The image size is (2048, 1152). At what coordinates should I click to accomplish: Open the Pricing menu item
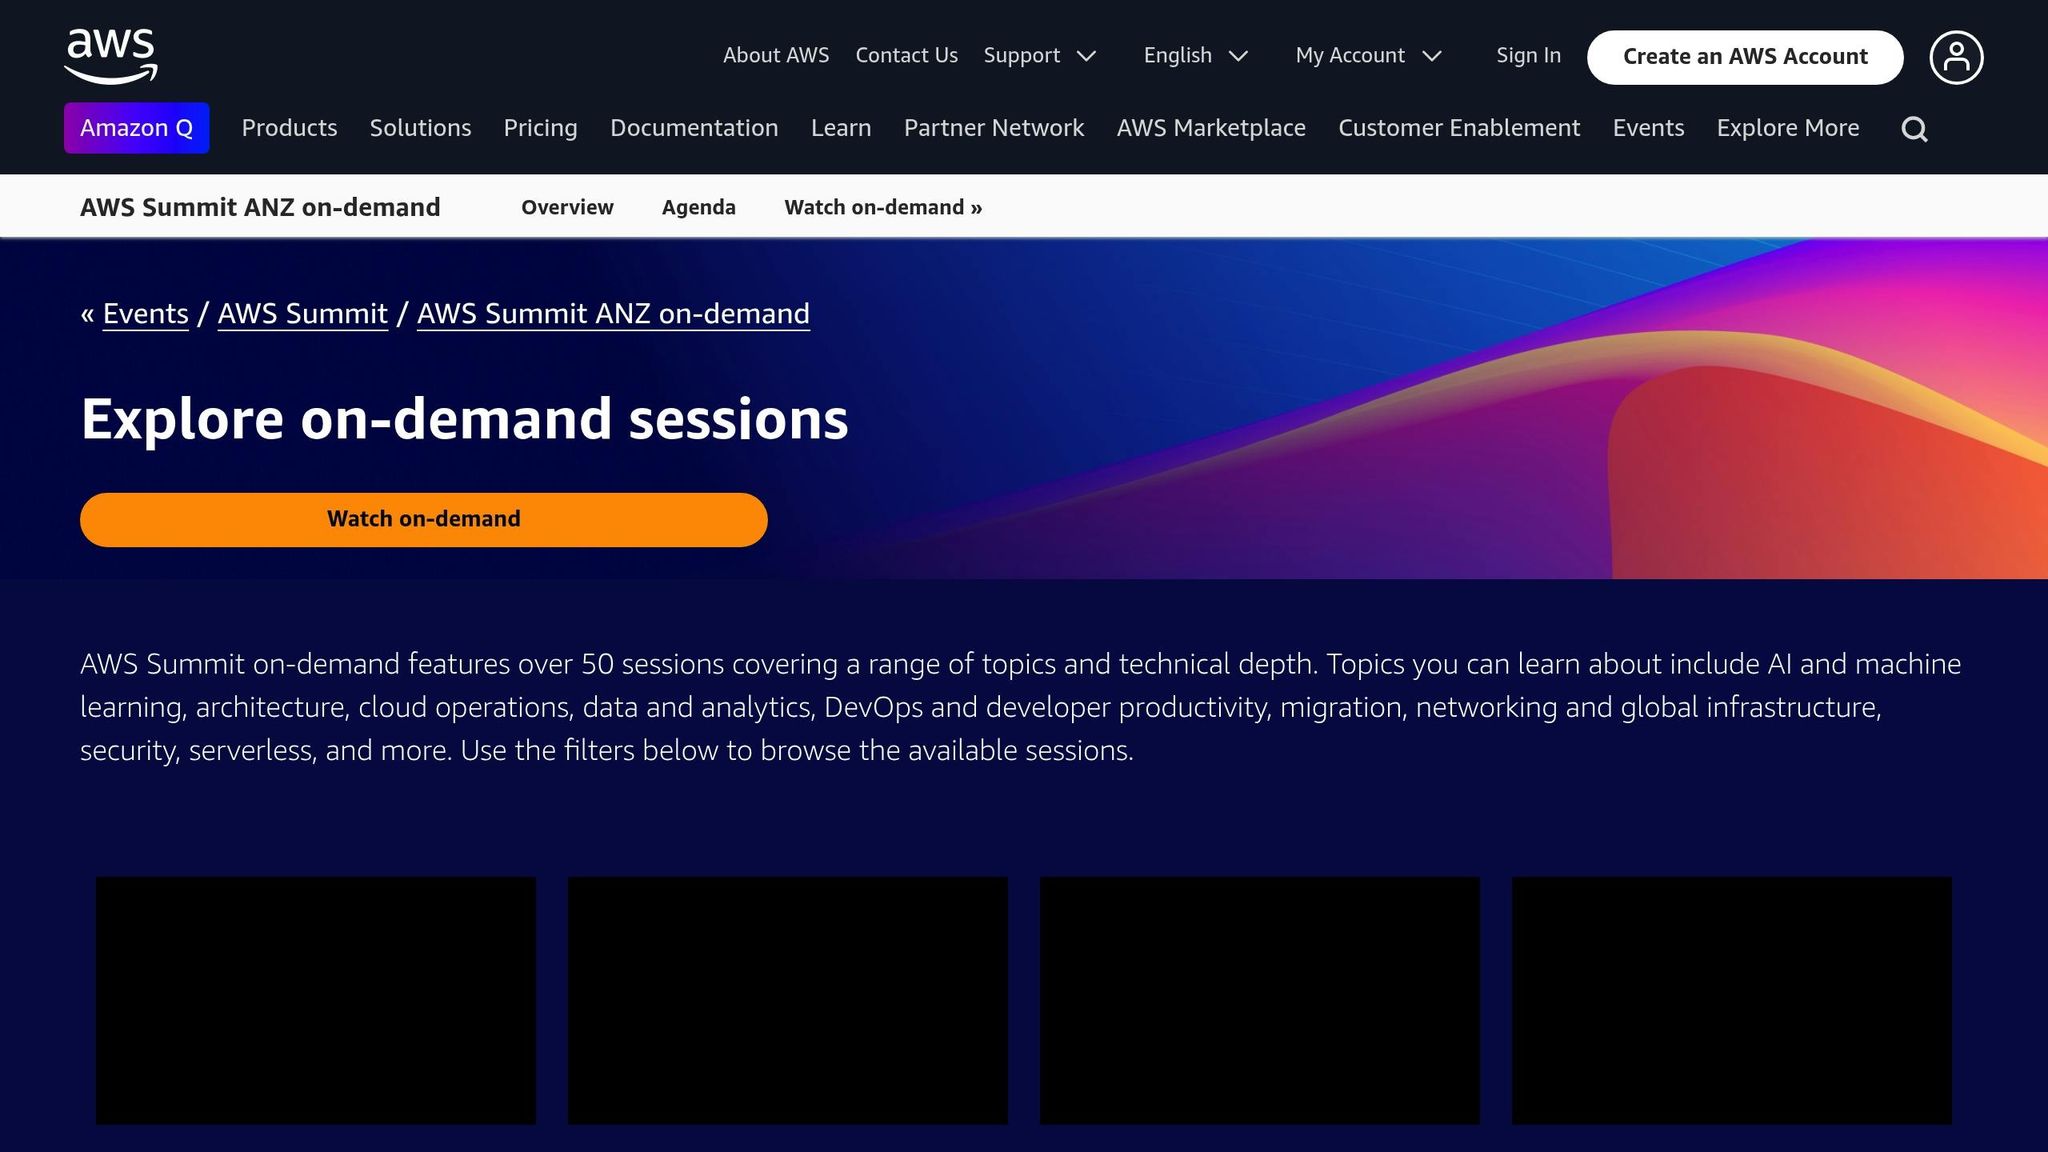click(540, 128)
